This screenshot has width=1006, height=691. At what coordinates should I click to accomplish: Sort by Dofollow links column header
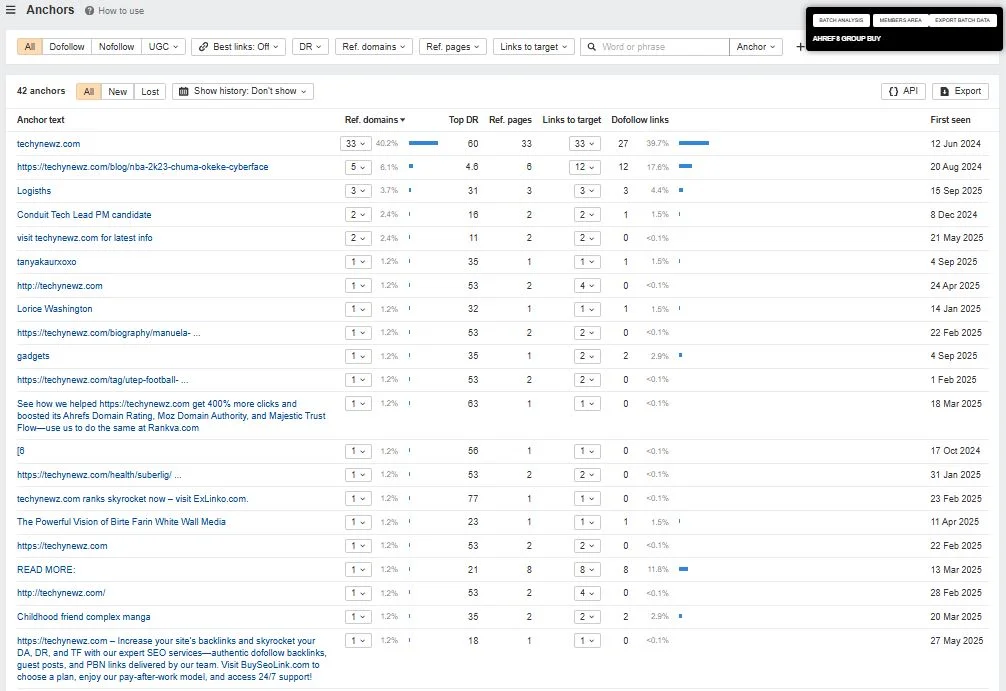(640, 120)
